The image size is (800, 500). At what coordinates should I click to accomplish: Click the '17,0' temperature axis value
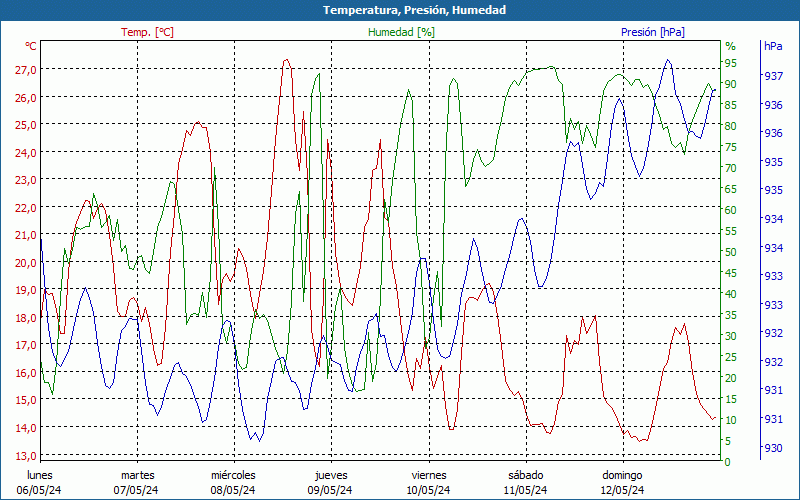26,345
